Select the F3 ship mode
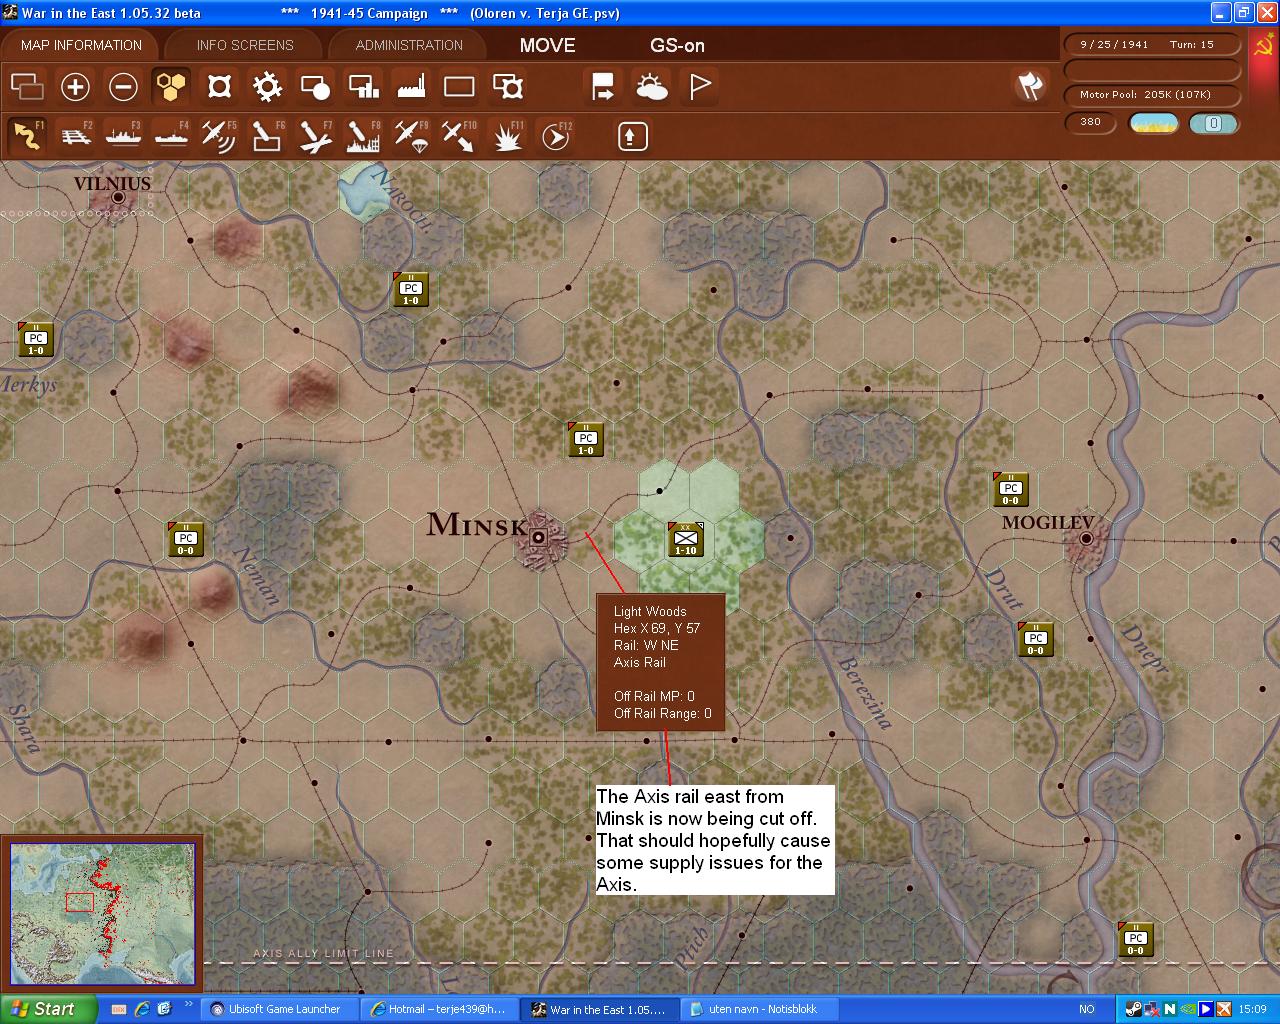 pyautogui.click(x=123, y=136)
